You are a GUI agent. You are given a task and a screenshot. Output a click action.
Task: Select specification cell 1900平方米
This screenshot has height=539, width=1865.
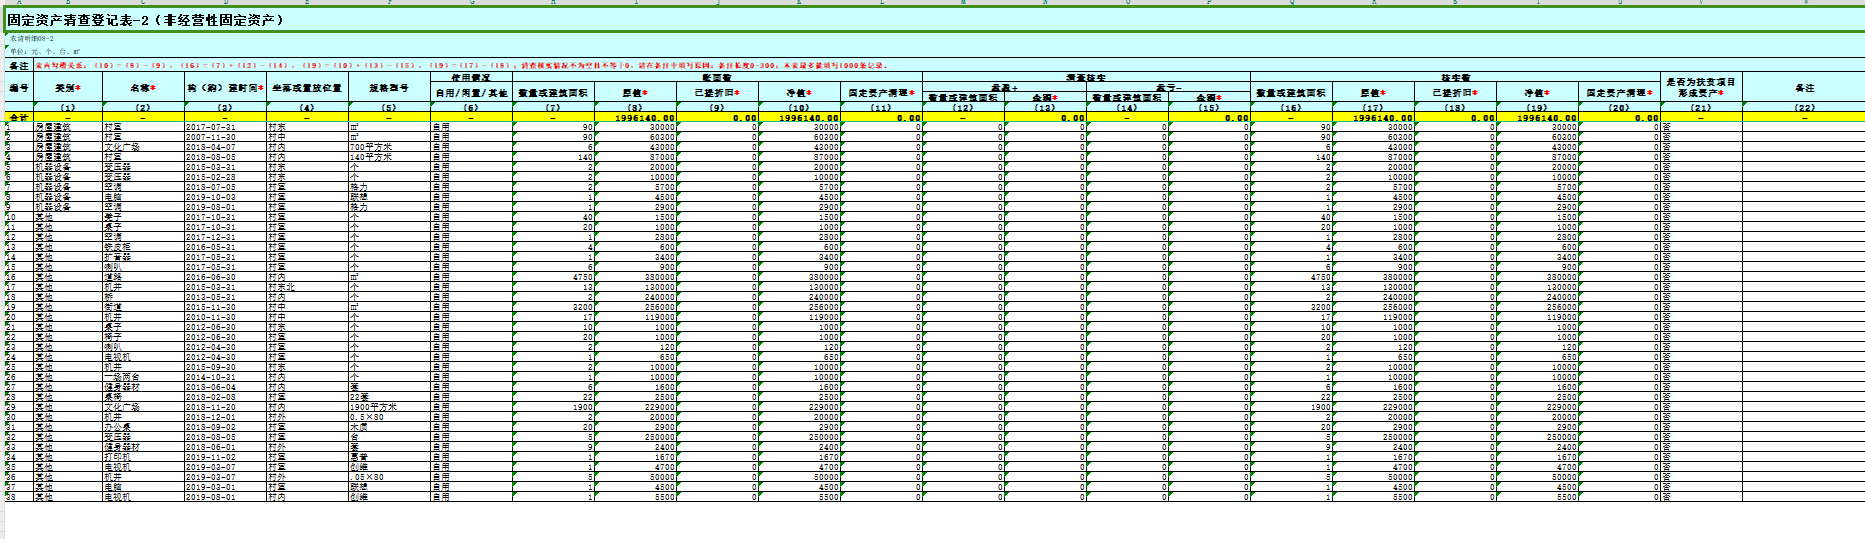(389, 407)
